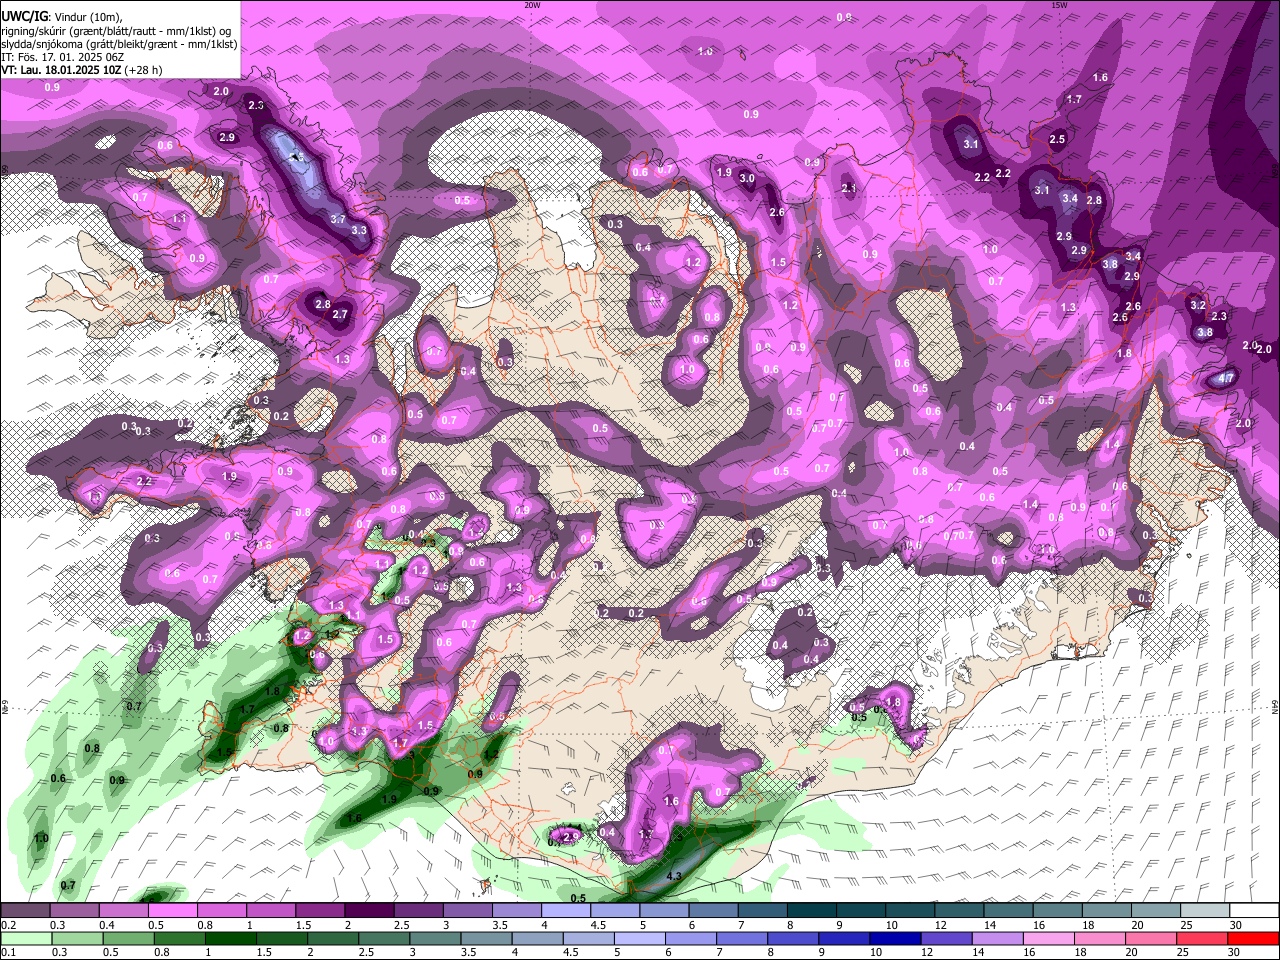Click the '0.1' label on the lower scale

[x=8, y=953]
